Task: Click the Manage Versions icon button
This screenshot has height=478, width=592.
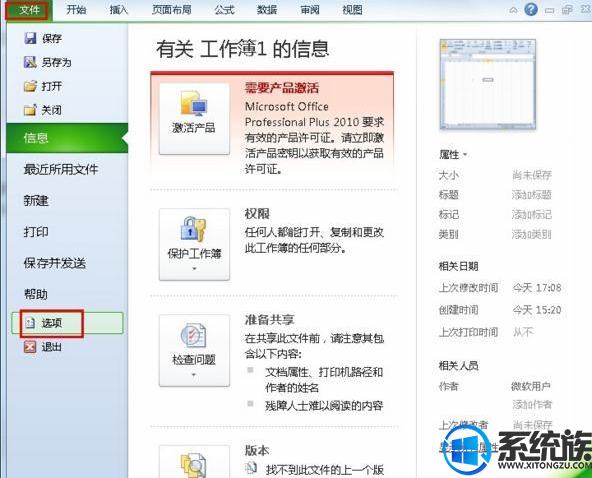Action: click(x=194, y=462)
